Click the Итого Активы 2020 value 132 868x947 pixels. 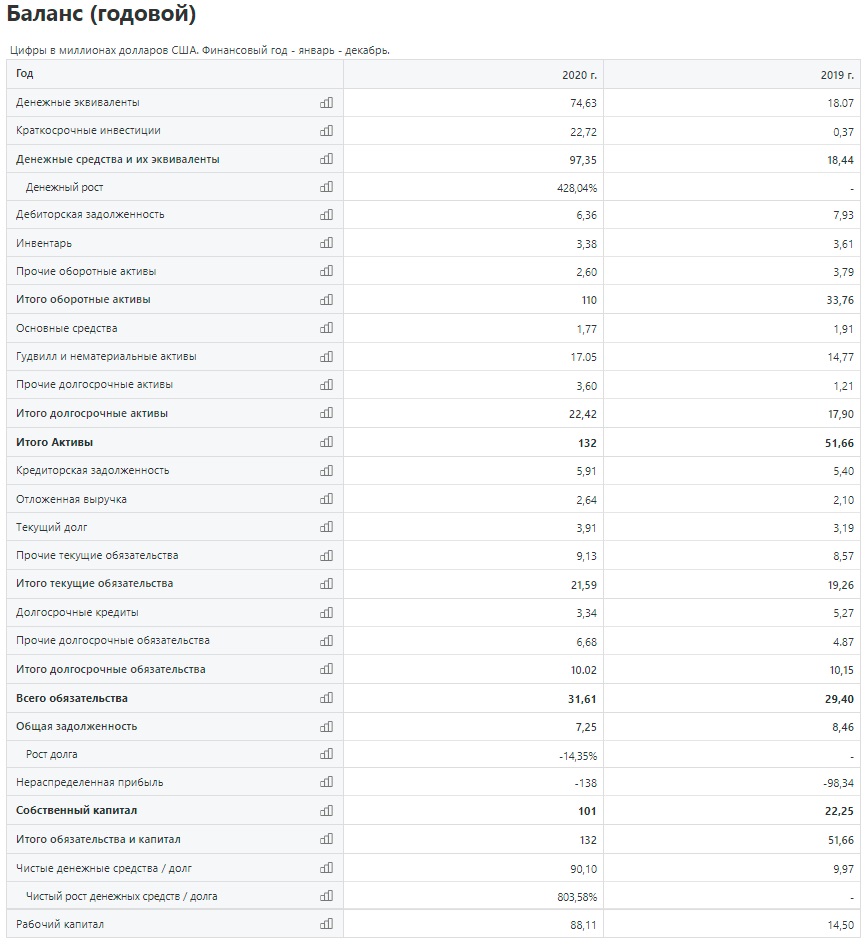(x=587, y=443)
